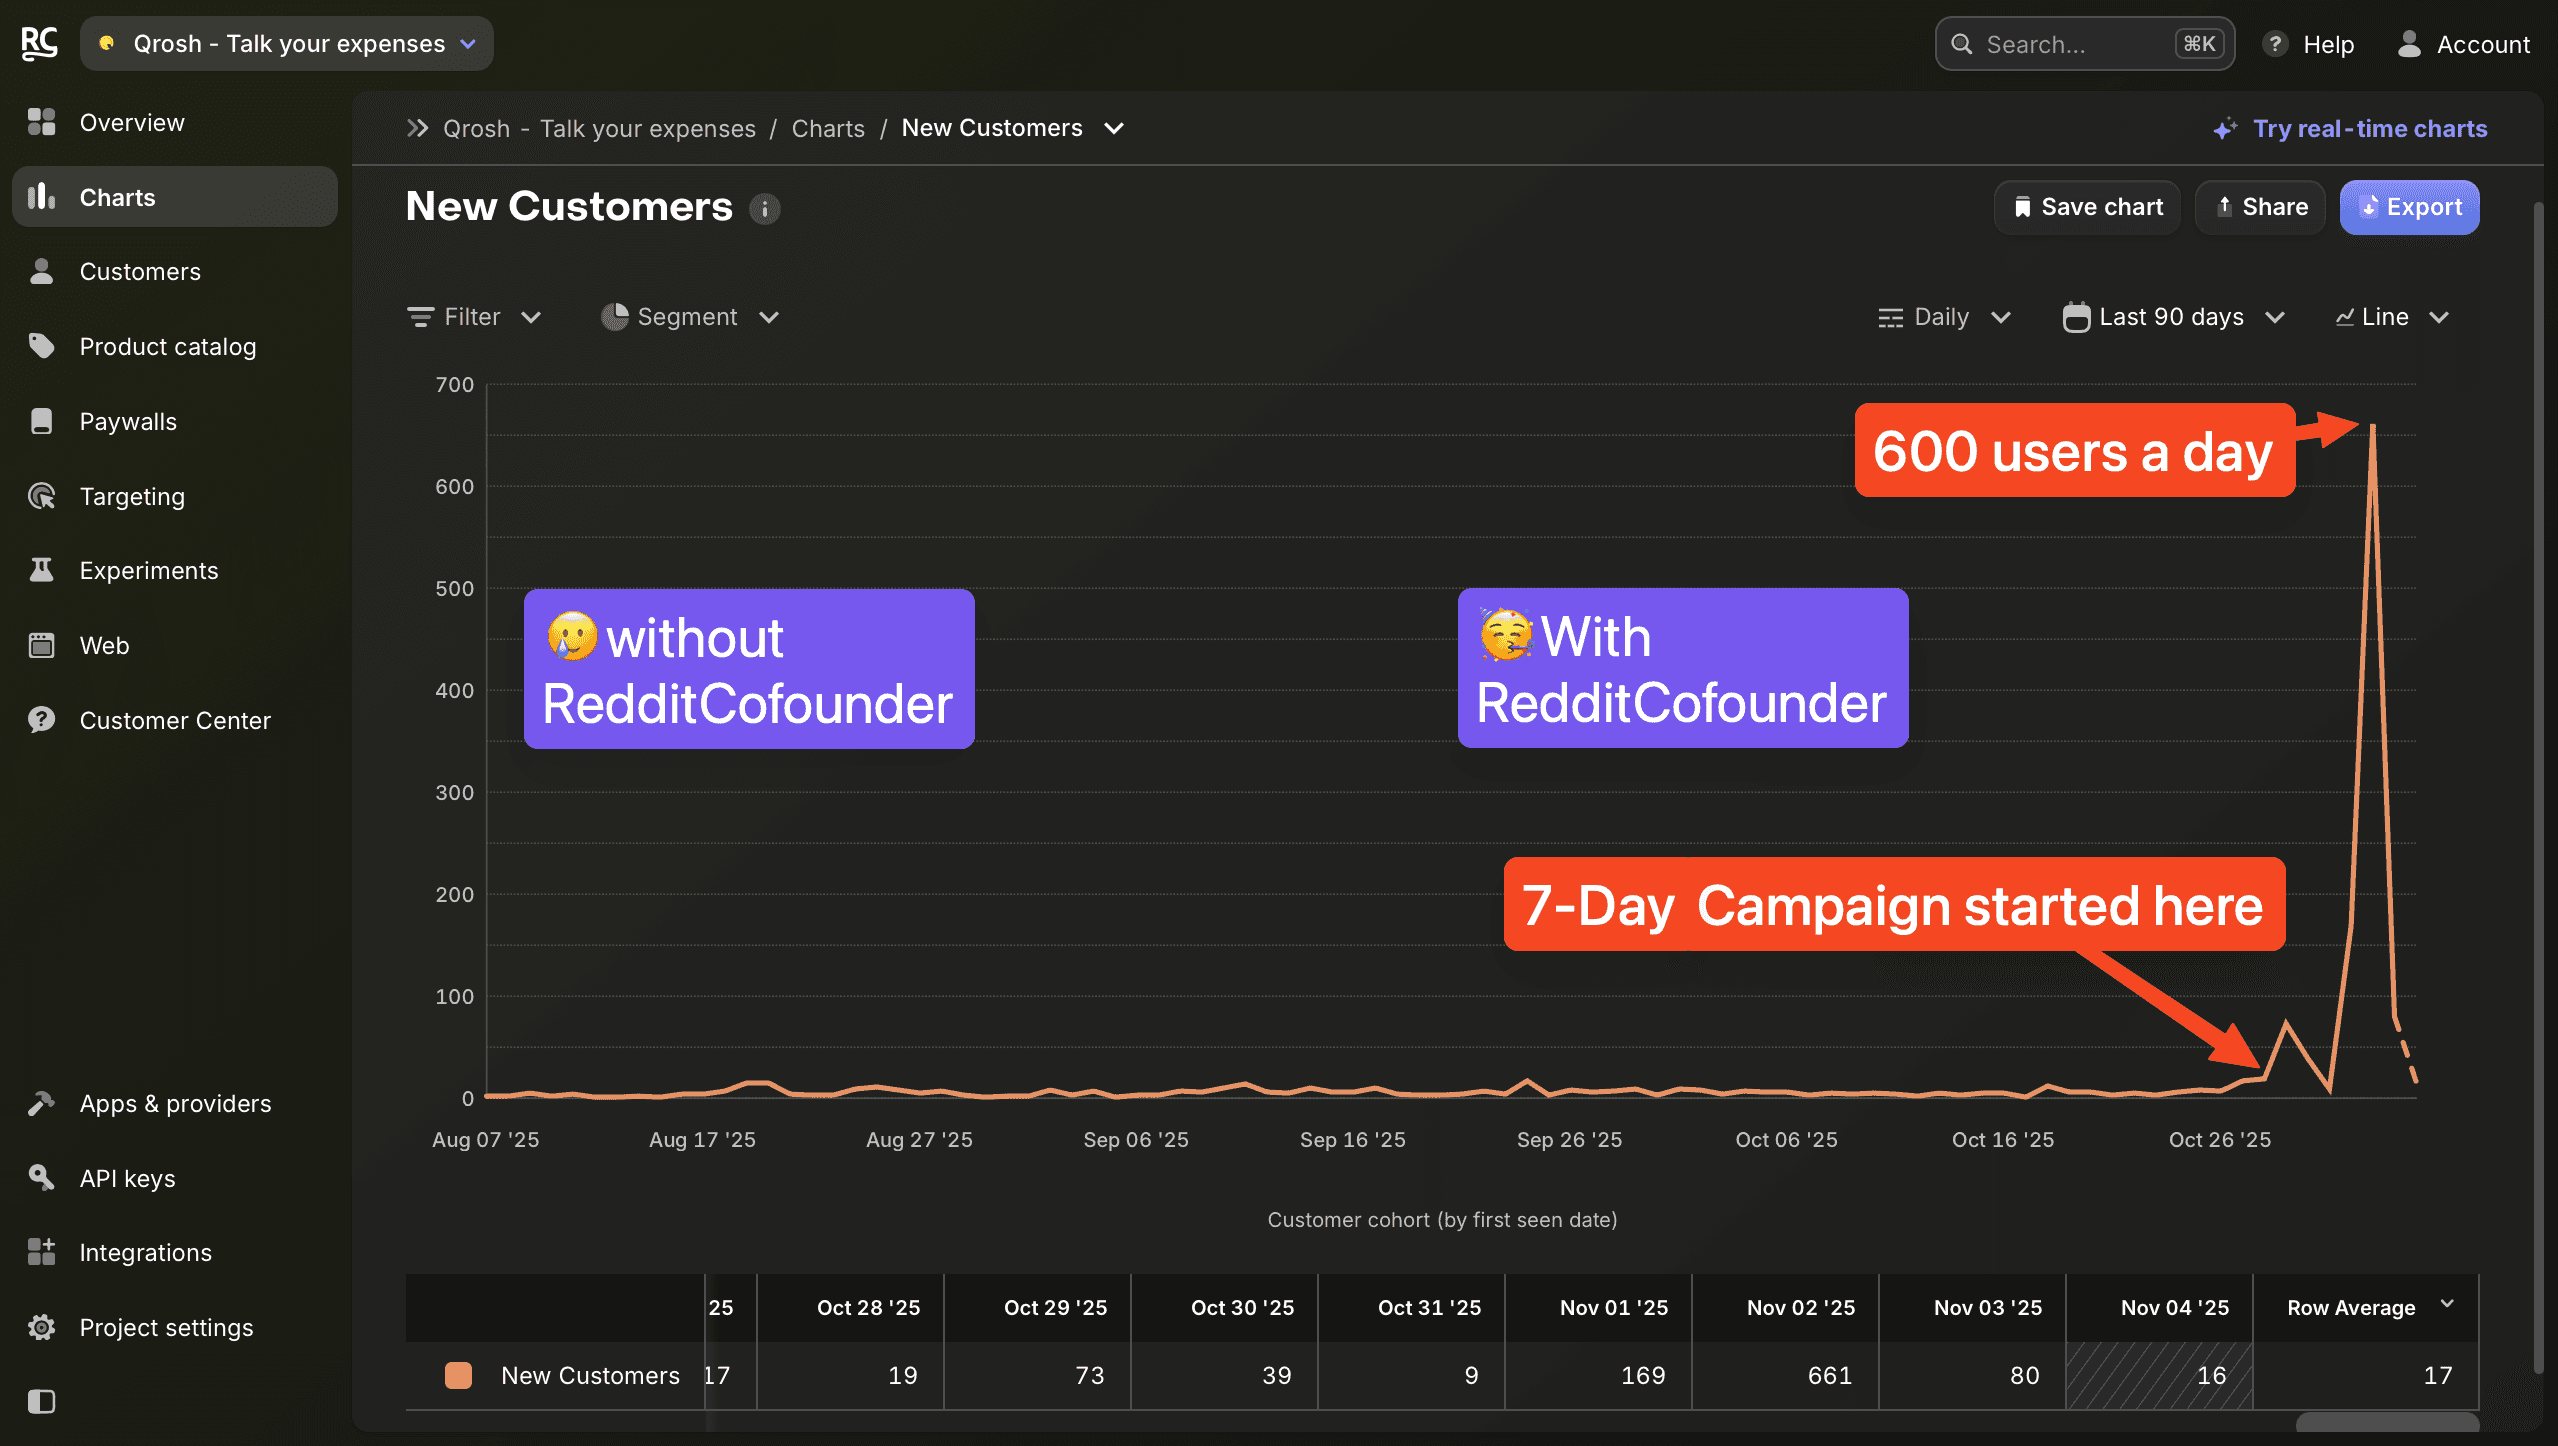
Task: Open Paywalls in sidebar
Action: pos(128,421)
